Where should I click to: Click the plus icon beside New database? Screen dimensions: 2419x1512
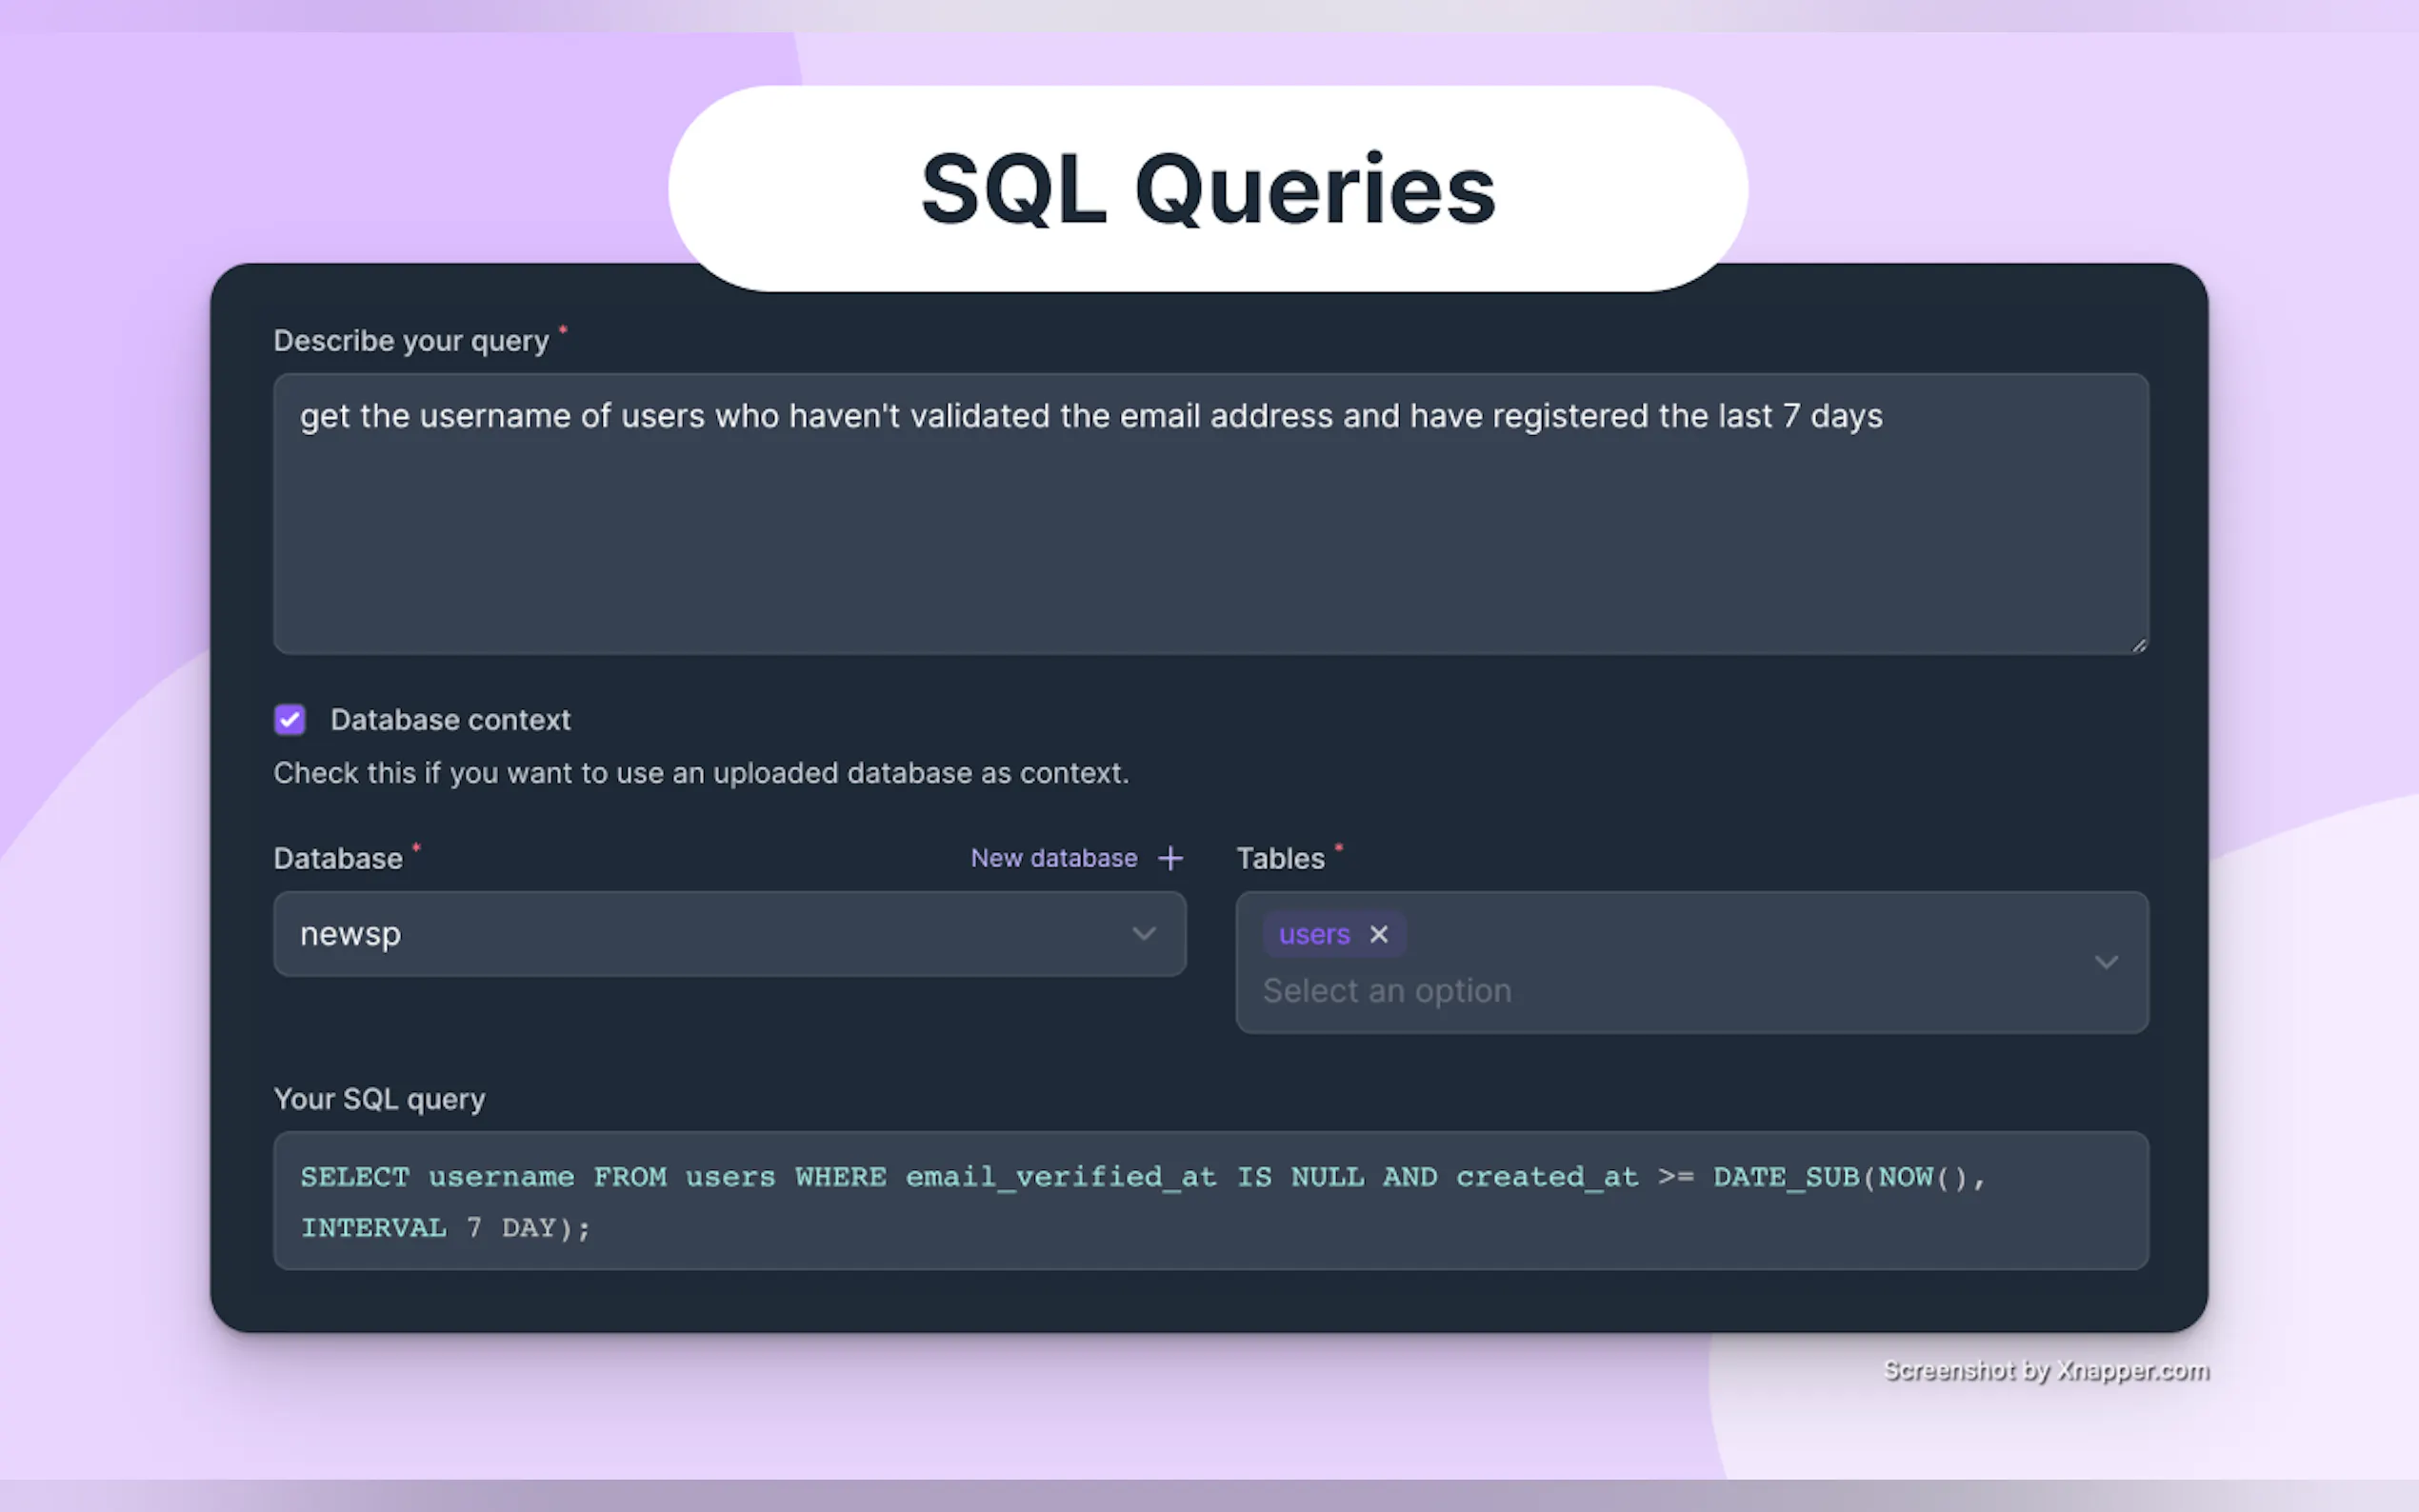tap(1170, 858)
